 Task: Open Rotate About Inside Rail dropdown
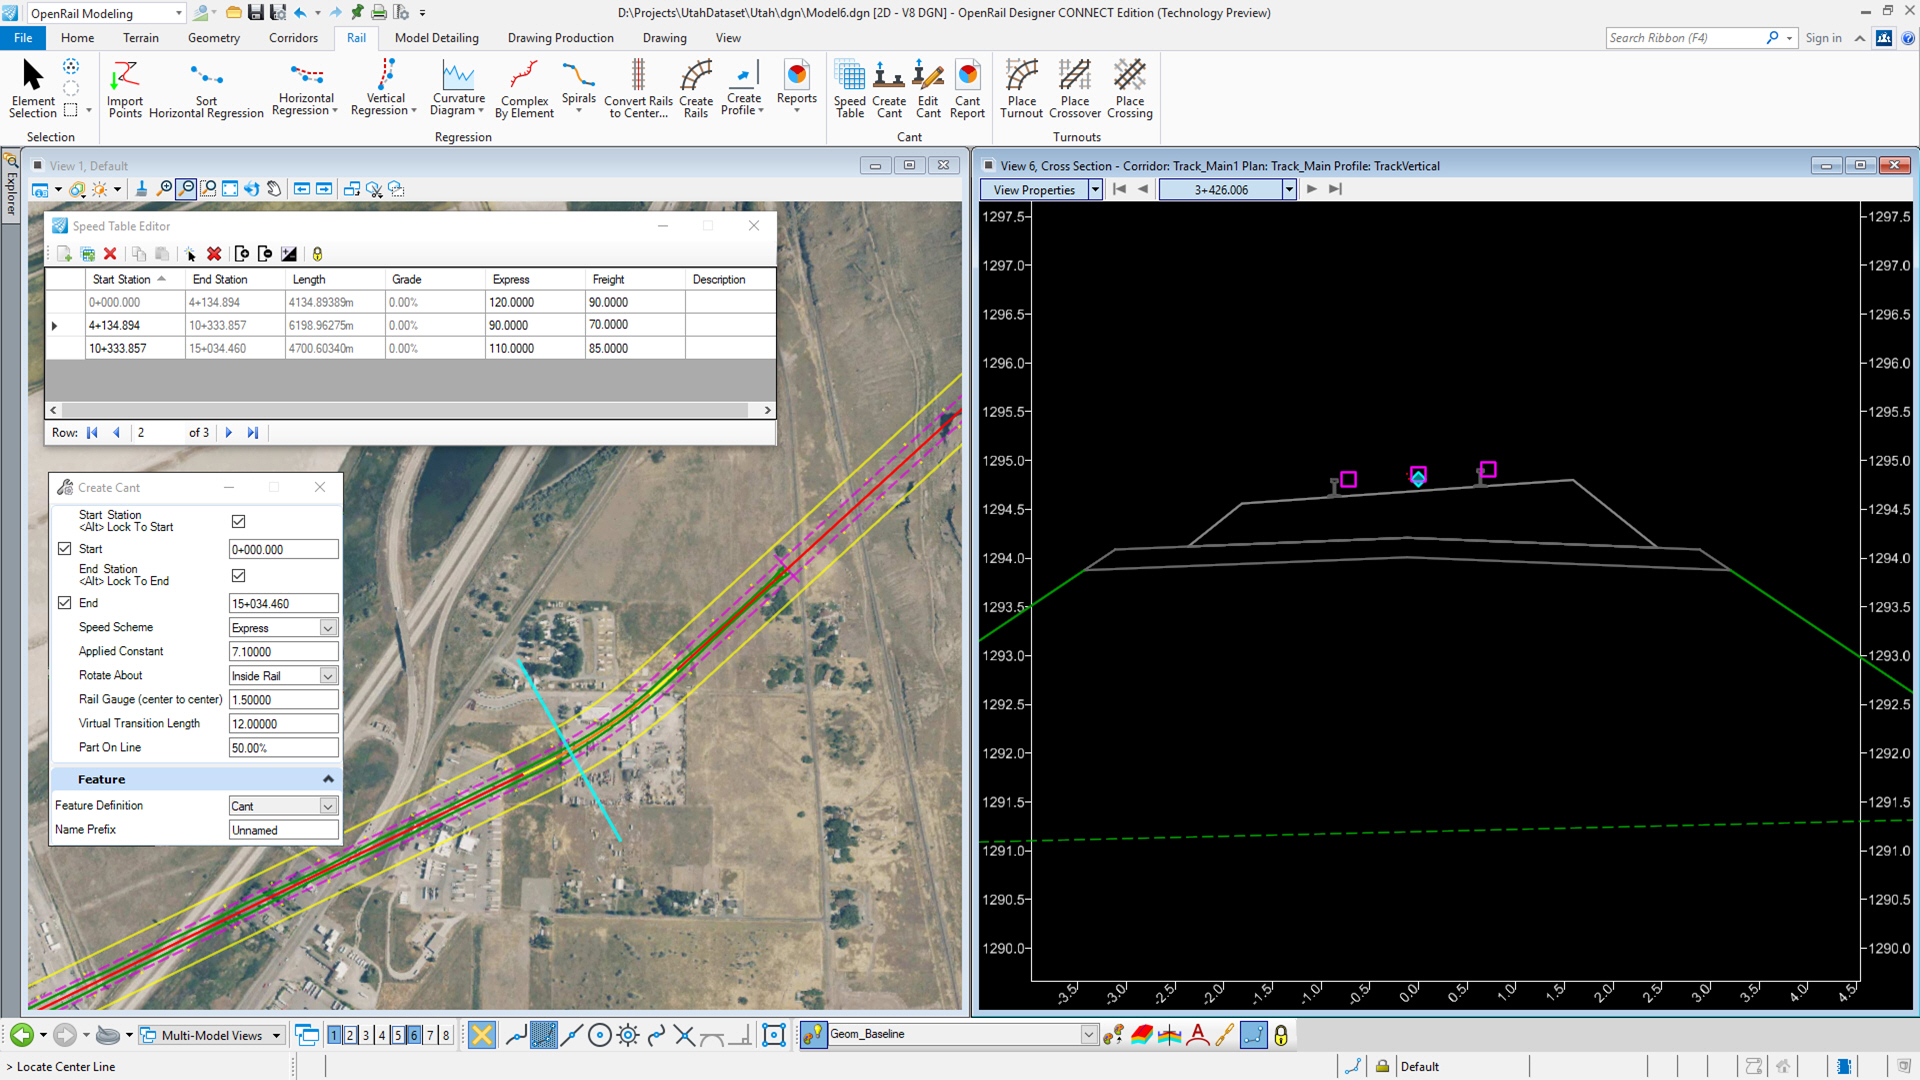click(328, 676)
